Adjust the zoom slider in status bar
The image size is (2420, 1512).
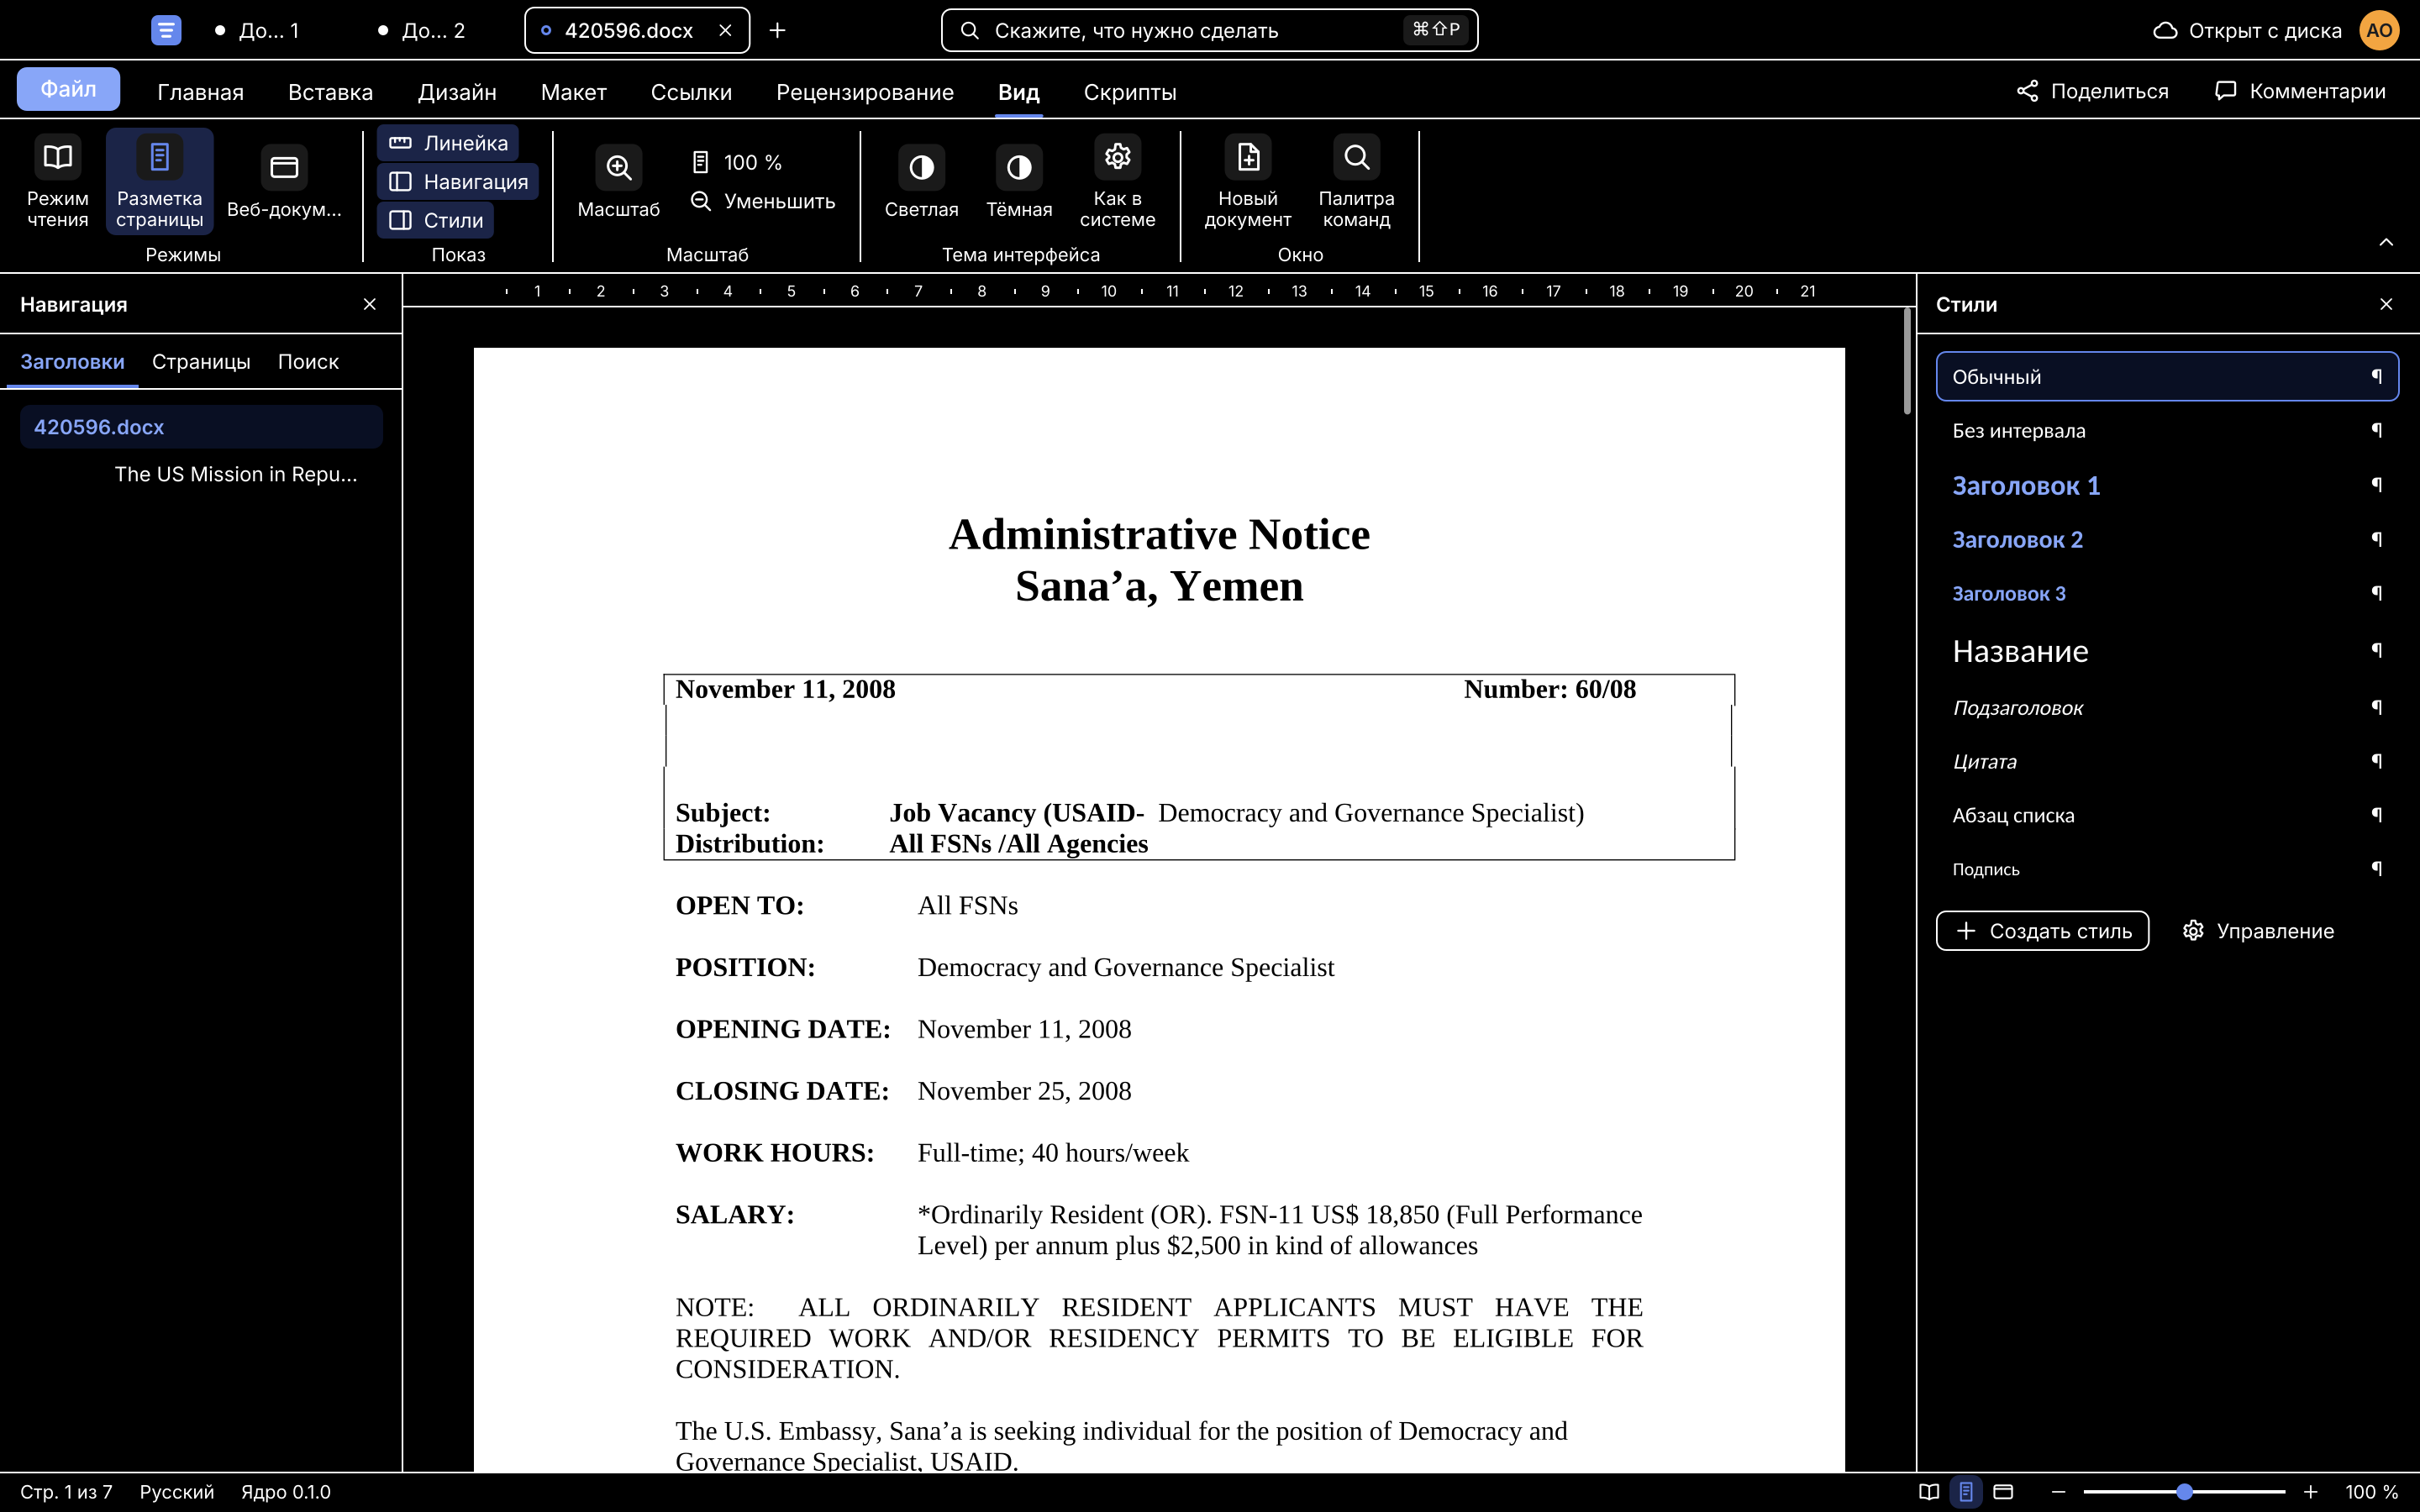(2184, 1492)
